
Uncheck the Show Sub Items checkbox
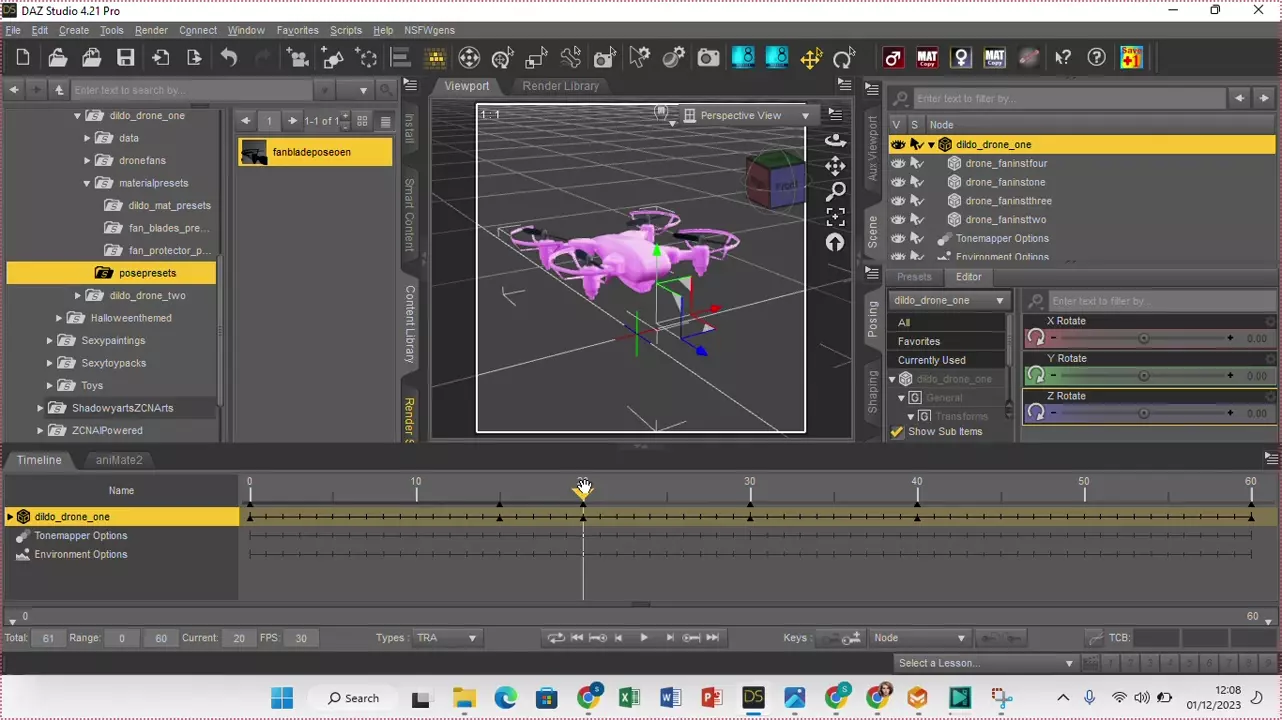(897, 432)
